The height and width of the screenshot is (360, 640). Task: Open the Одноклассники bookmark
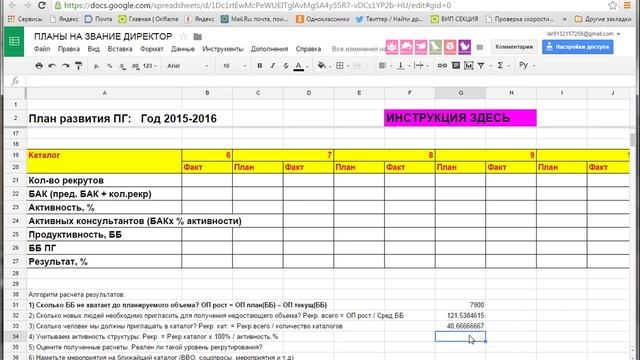click(323, 19)
